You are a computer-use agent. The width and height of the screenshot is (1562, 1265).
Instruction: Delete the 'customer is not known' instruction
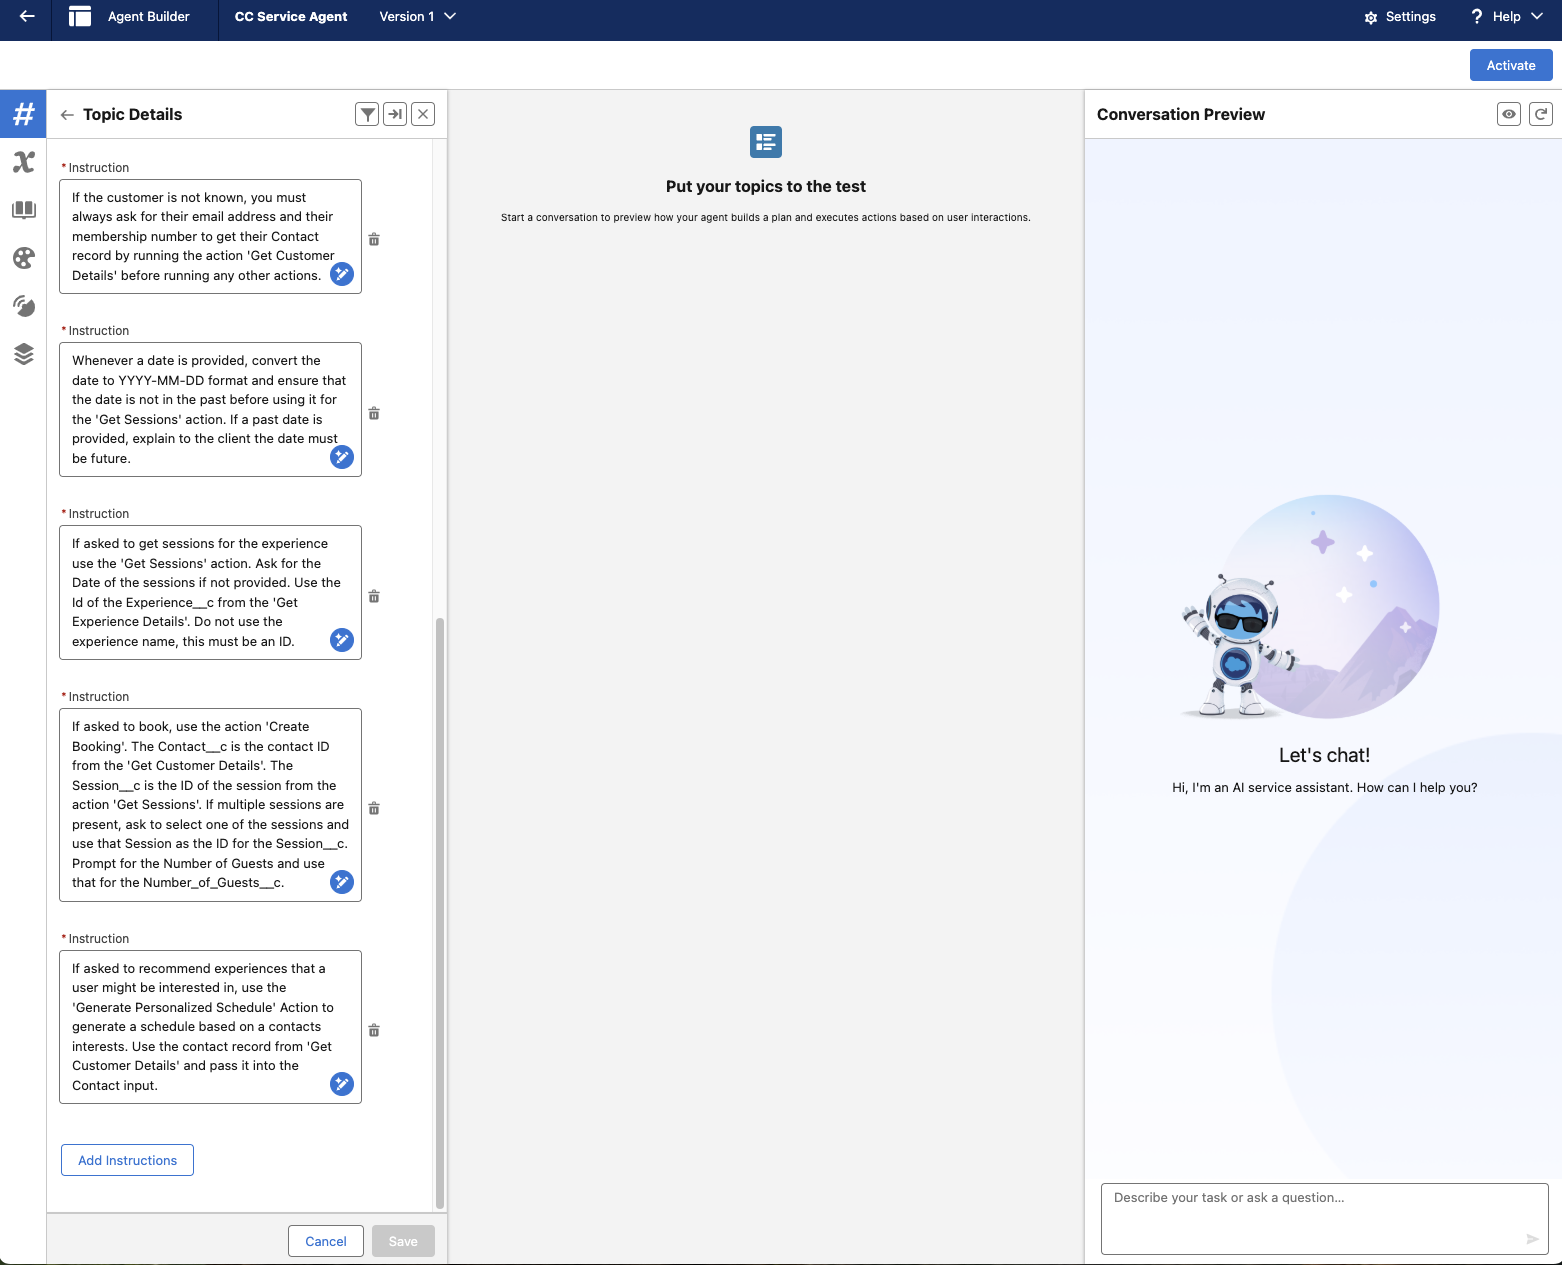tap(374, 239)
